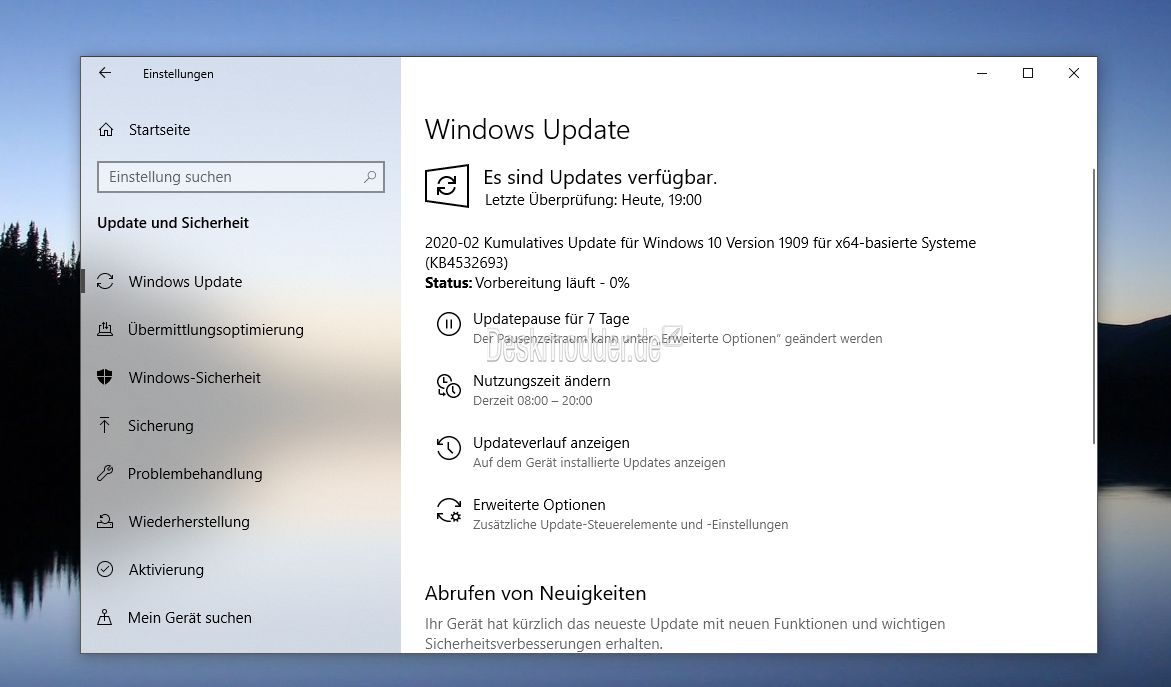Screen dimensions: 1171x687
Task: Click the search magnifier icon
Action: coord(370,177)
